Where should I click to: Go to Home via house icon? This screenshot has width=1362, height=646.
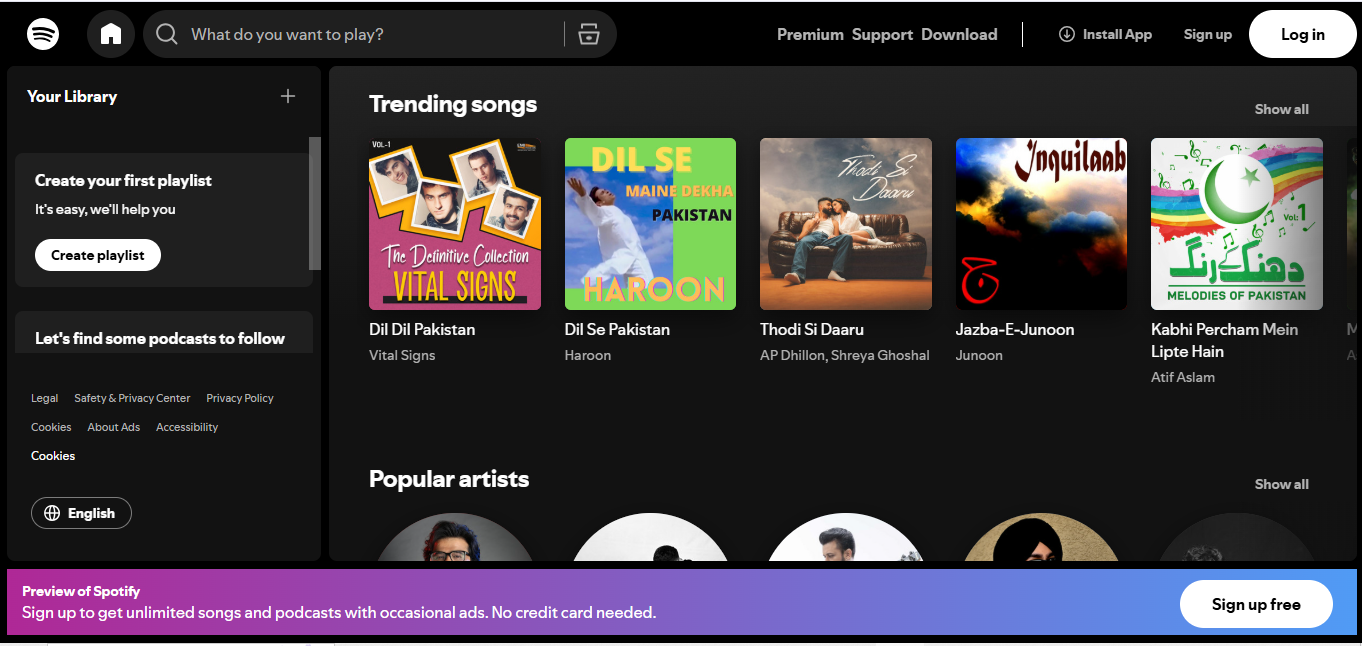[111, 34]
